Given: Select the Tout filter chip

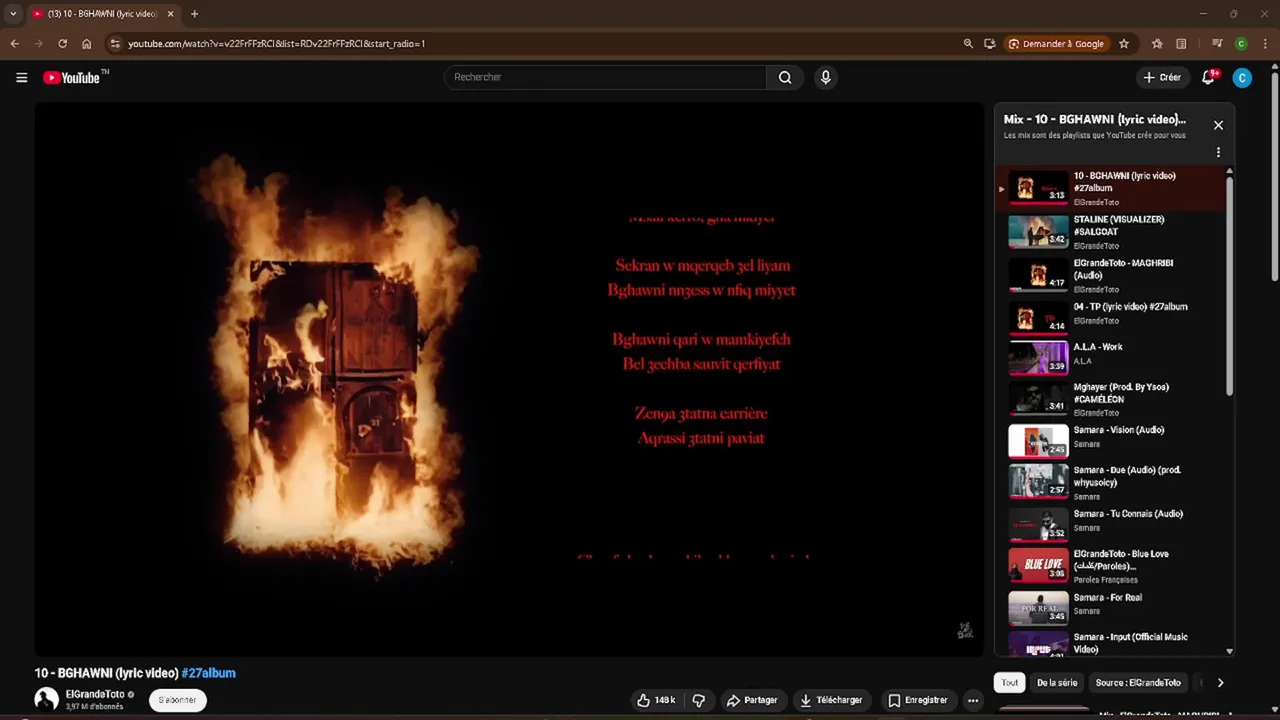Looking at the screenshot, I should pyautogui.click(x=1010, y=683).
